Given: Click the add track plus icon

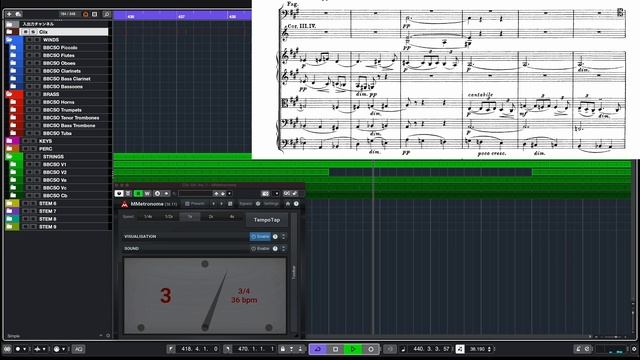Looking at the screenshot, I should (x=9, y=14).
